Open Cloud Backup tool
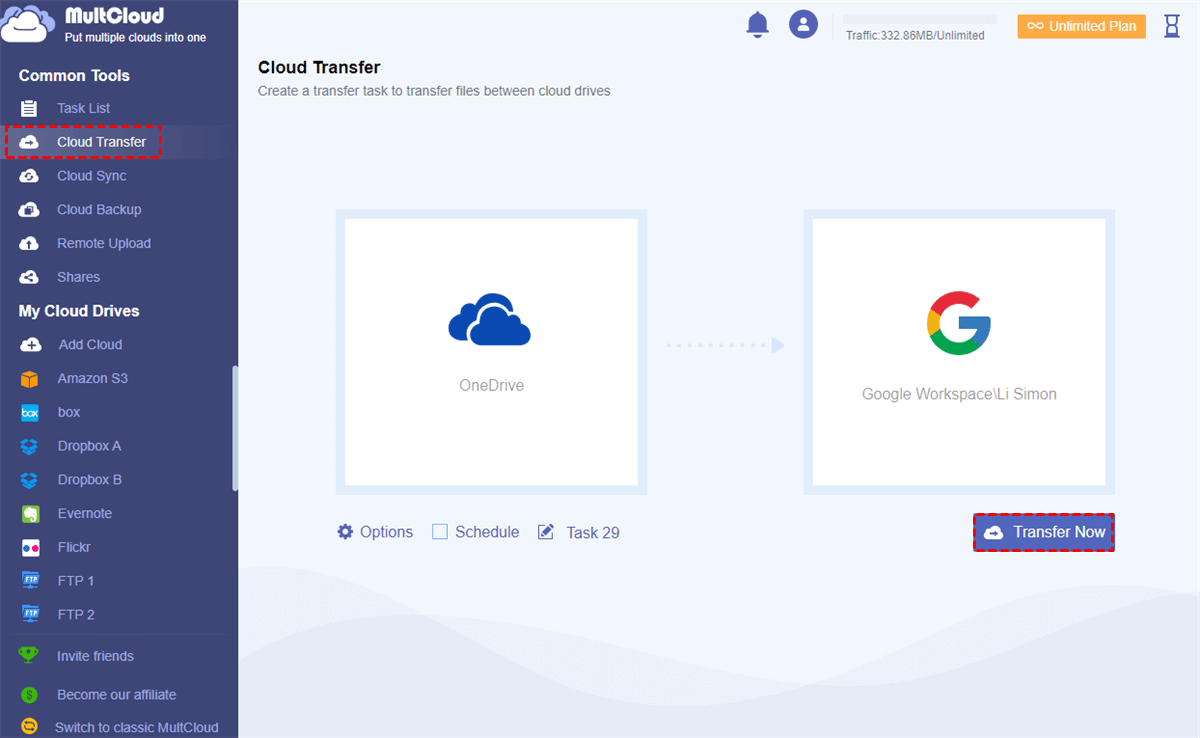1200x738 pixels. [99, 210]
